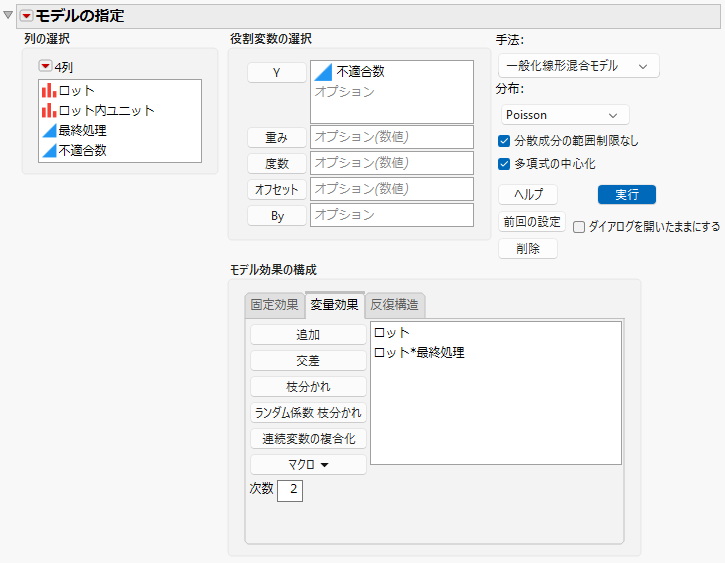Click the 追加 effect button

click(308, 335)
